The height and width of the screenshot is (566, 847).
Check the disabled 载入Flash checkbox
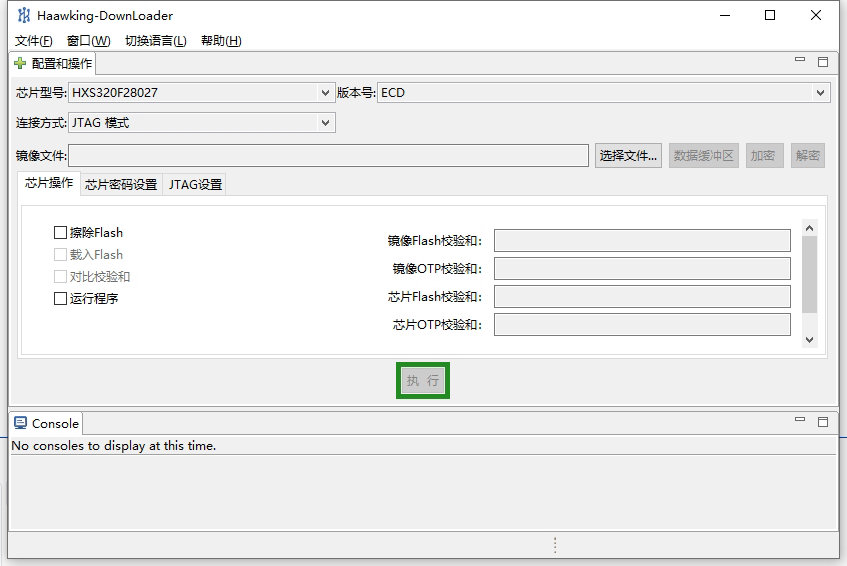[60, 254]
